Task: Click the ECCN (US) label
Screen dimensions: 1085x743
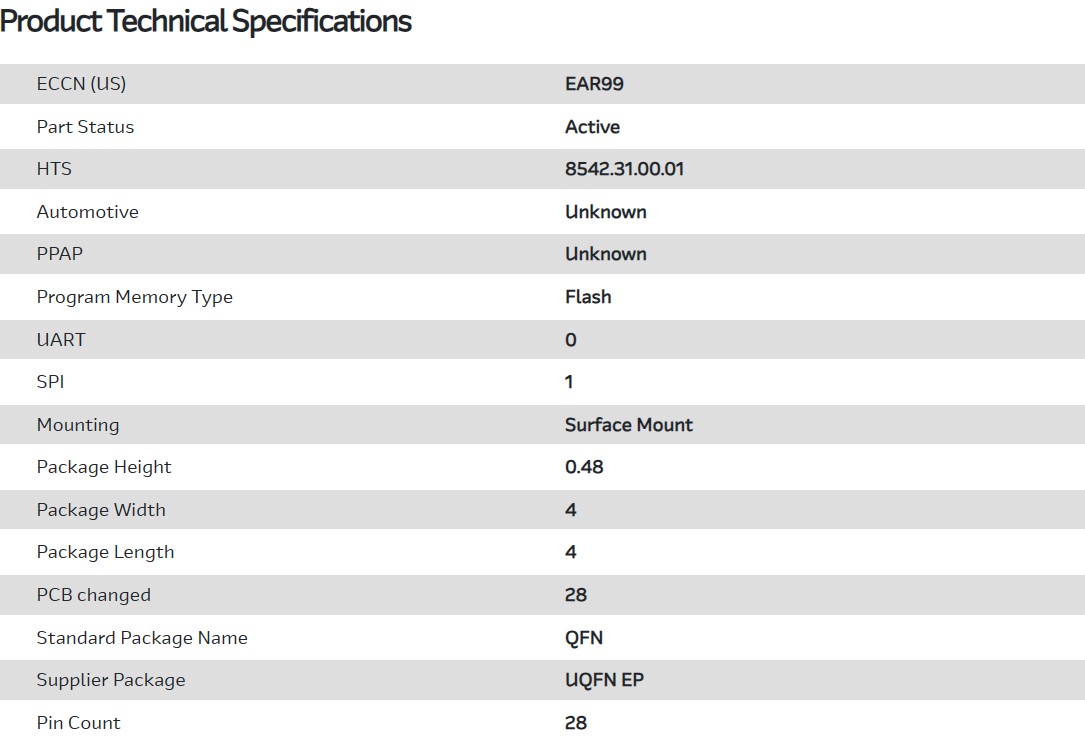Action: [x=81, y=84]
